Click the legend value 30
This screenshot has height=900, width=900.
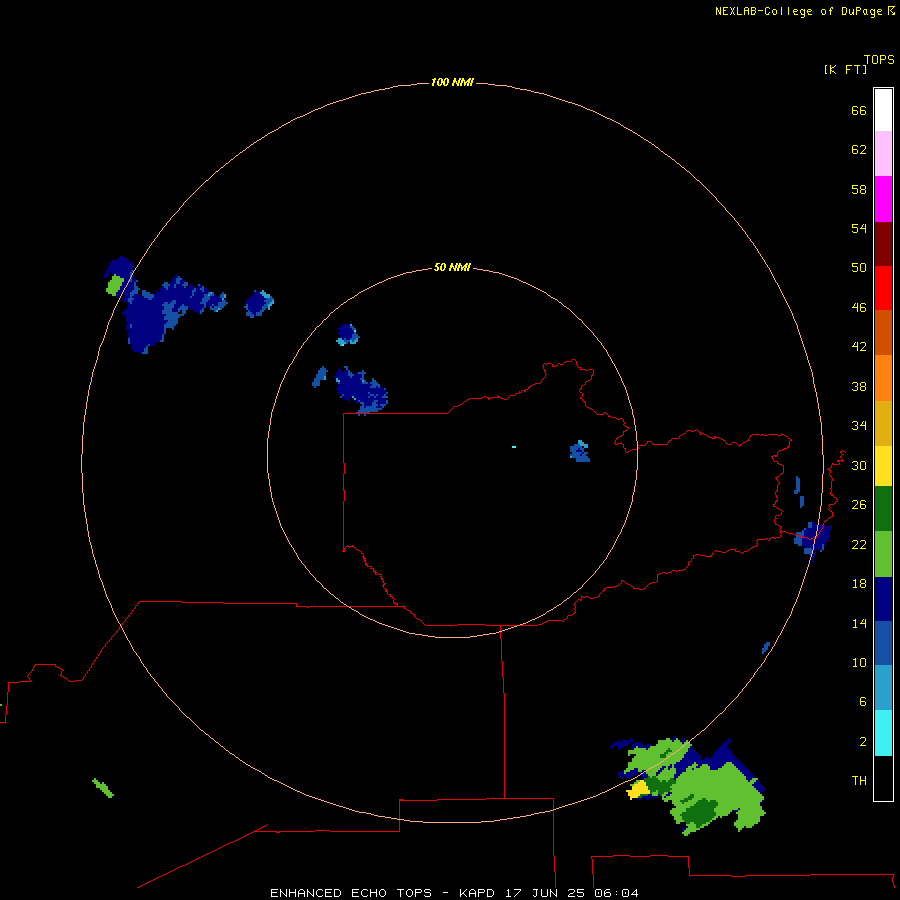[859, 465]
